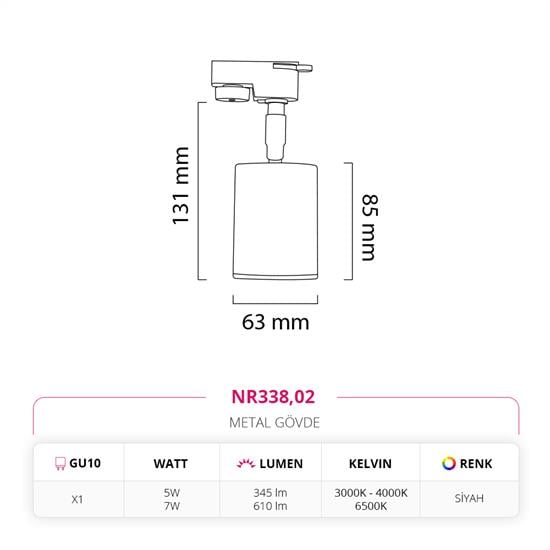The image size is (550, 550).
Task: Click the X1 quantity cell
Action: 77,499
